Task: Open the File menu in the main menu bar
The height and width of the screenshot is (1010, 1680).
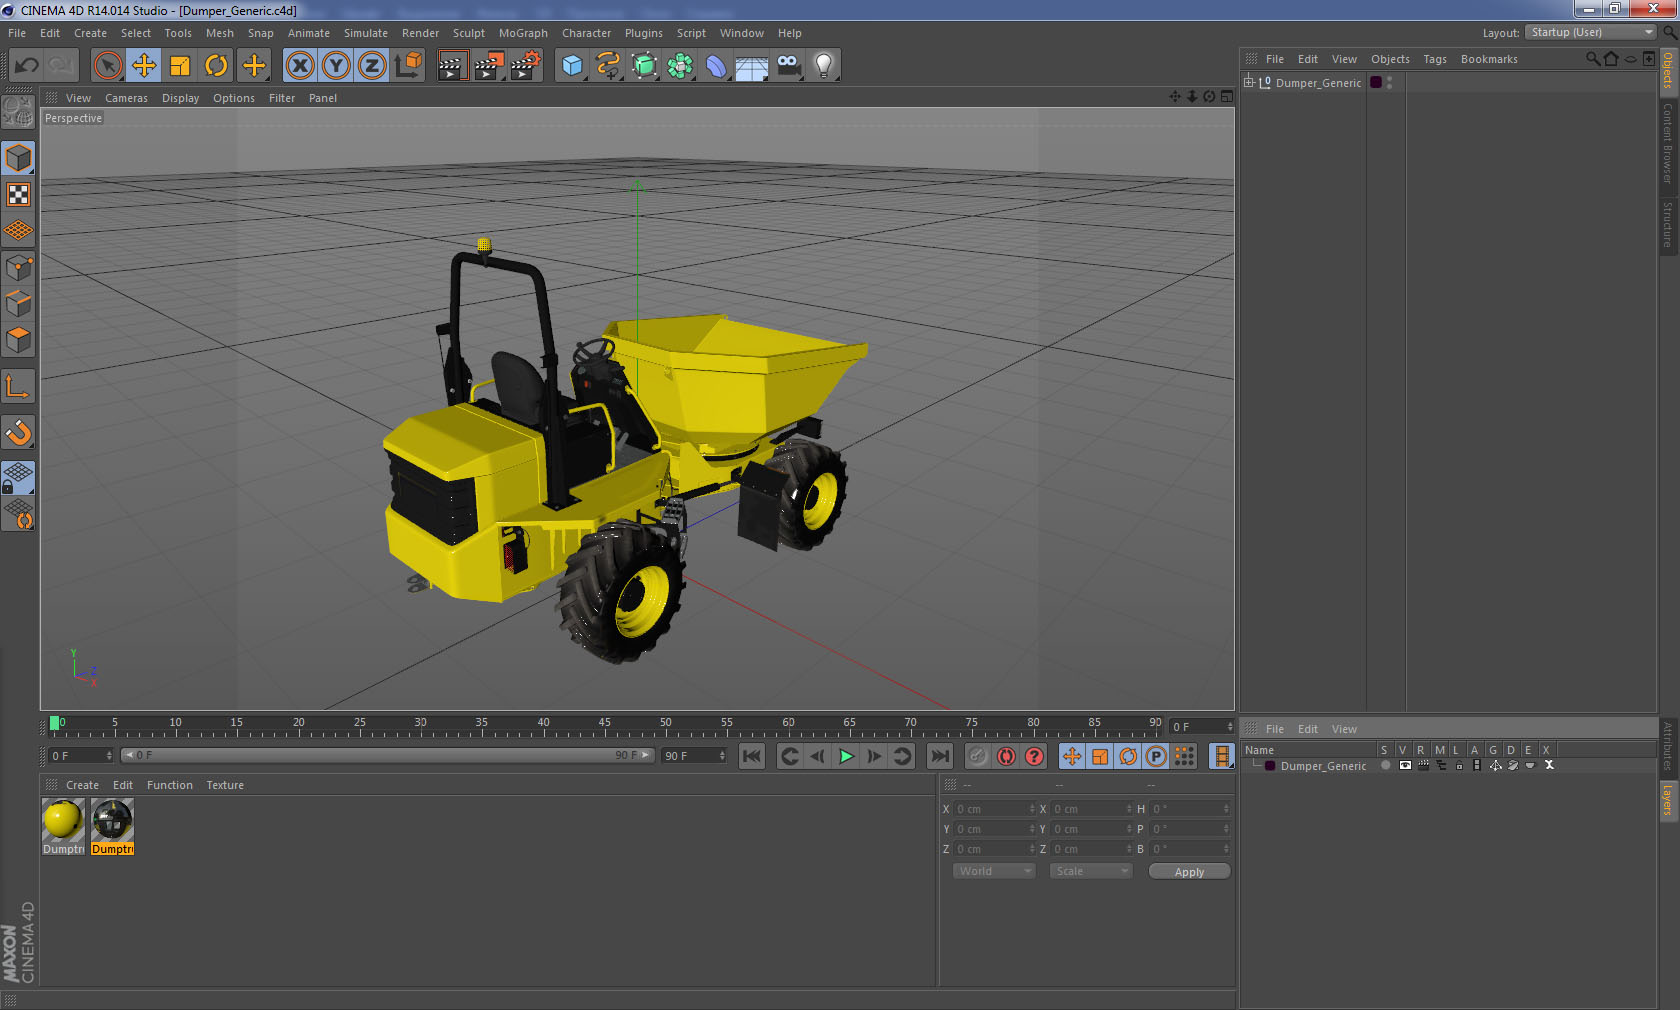Action: pyautogui.click(x=17, y=33)
